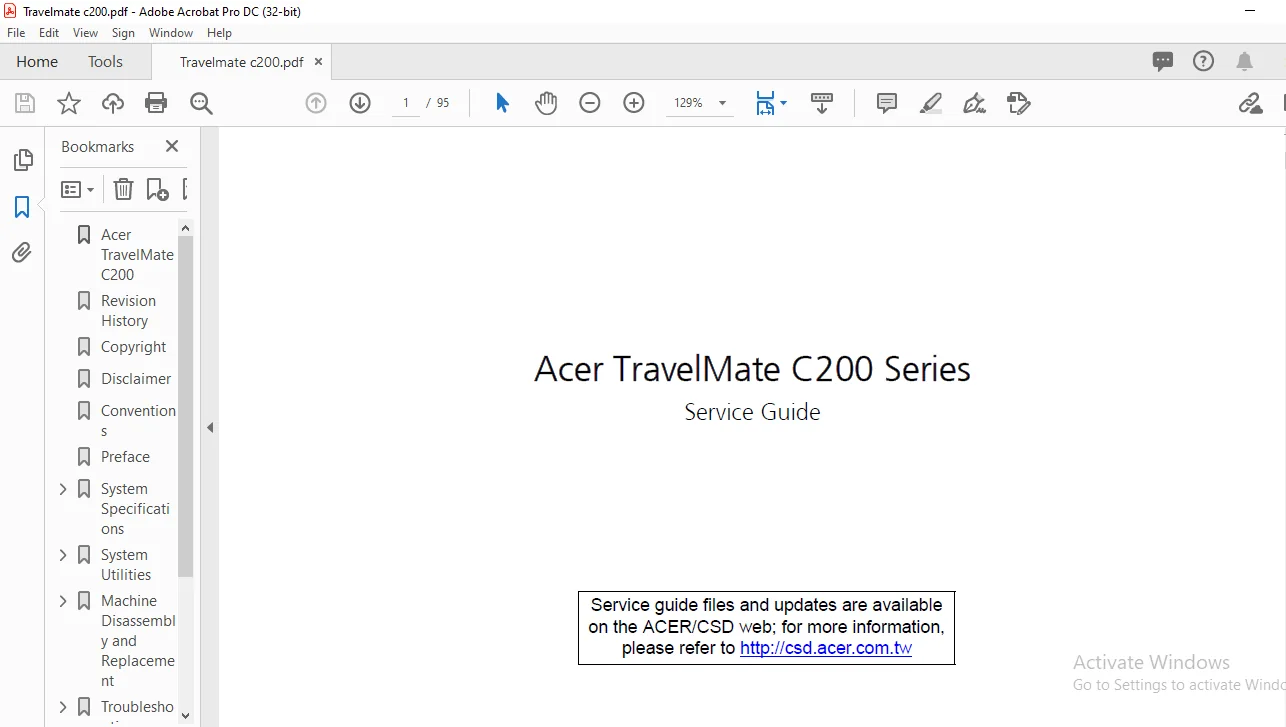Image resolution: width=1286 pixels, height=727 pixels.
Task: Upload the file to cloud storage
Action: 113,103
